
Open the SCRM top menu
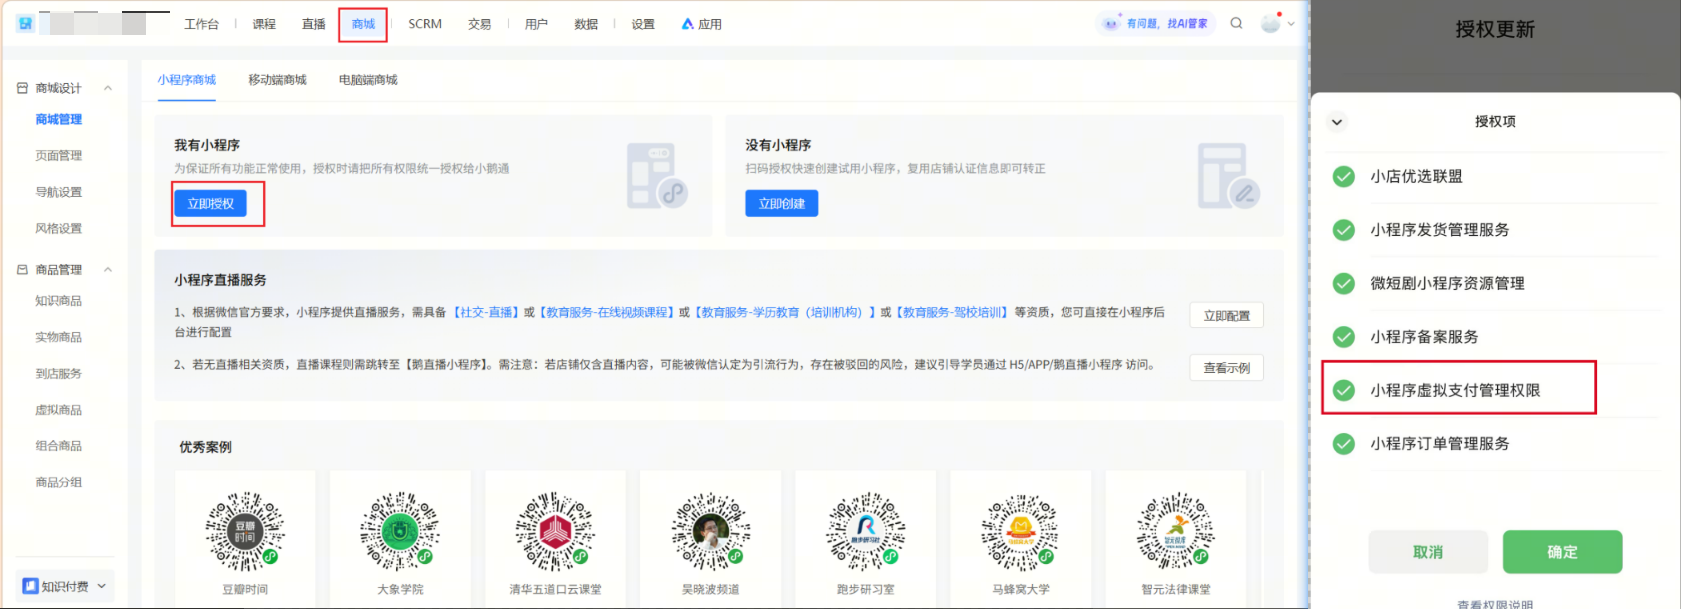pyautogui.click(x=425, y=24)
